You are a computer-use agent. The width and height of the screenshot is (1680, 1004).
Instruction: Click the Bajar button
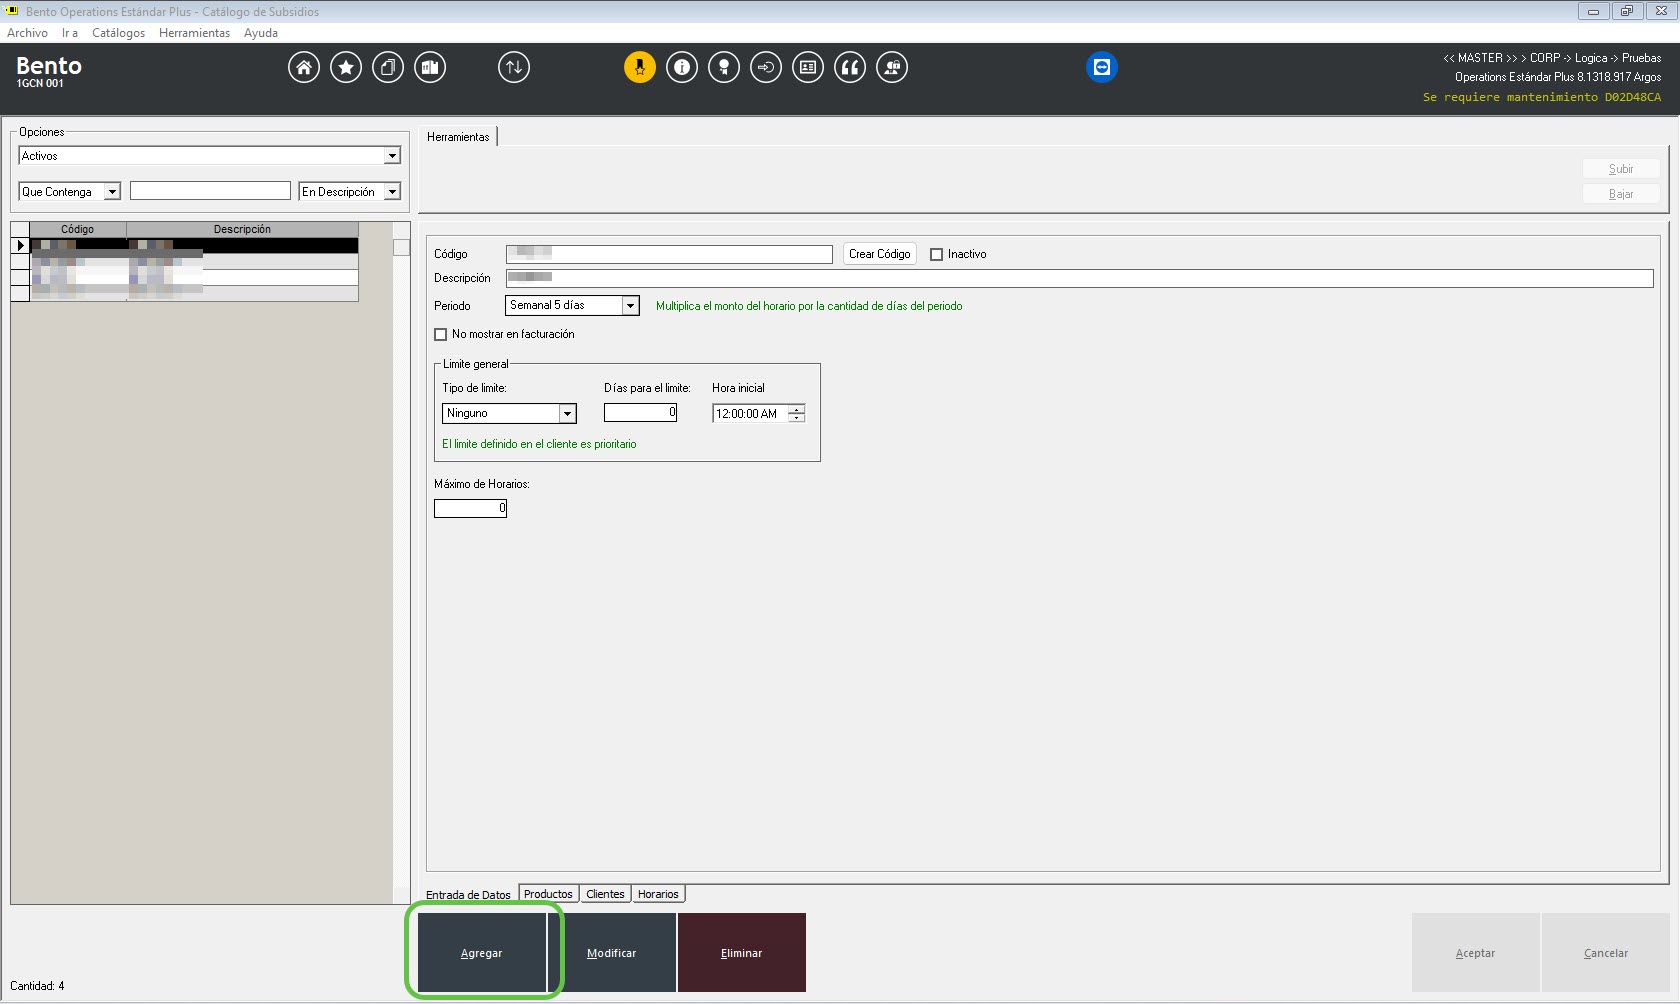tap(1621, 194)
